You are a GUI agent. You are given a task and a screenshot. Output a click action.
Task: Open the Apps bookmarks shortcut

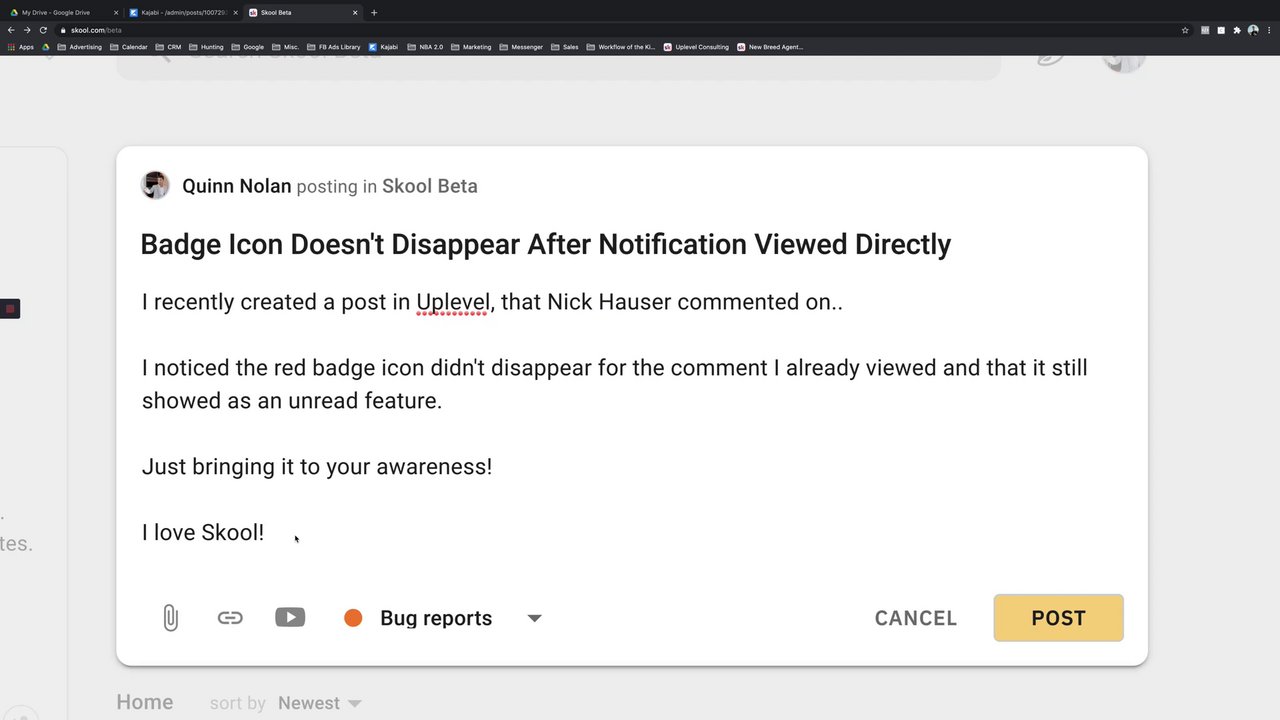21,47
